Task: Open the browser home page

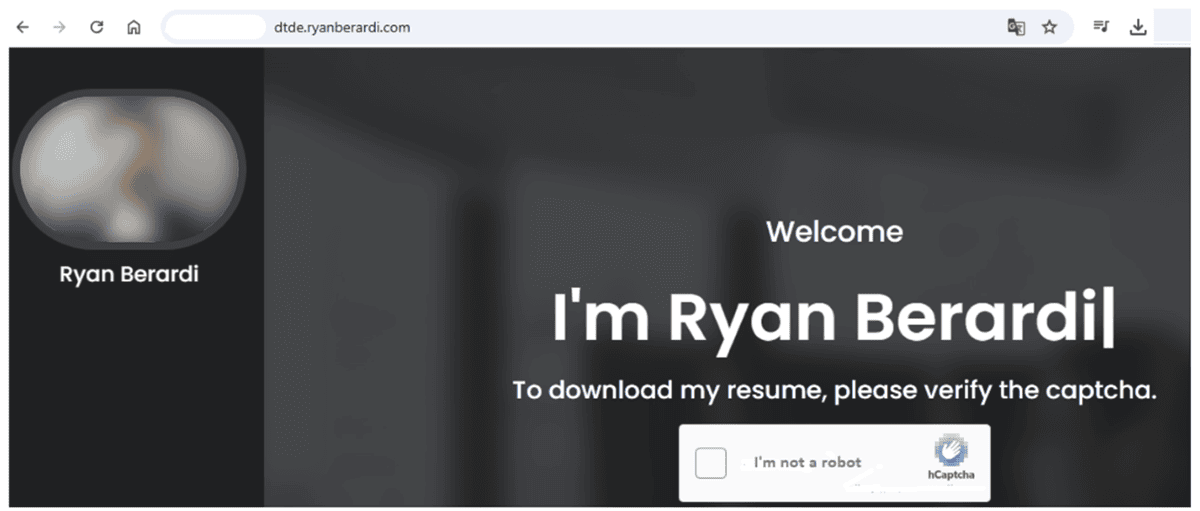Action: pyautogui.click(x=134, y=28)
